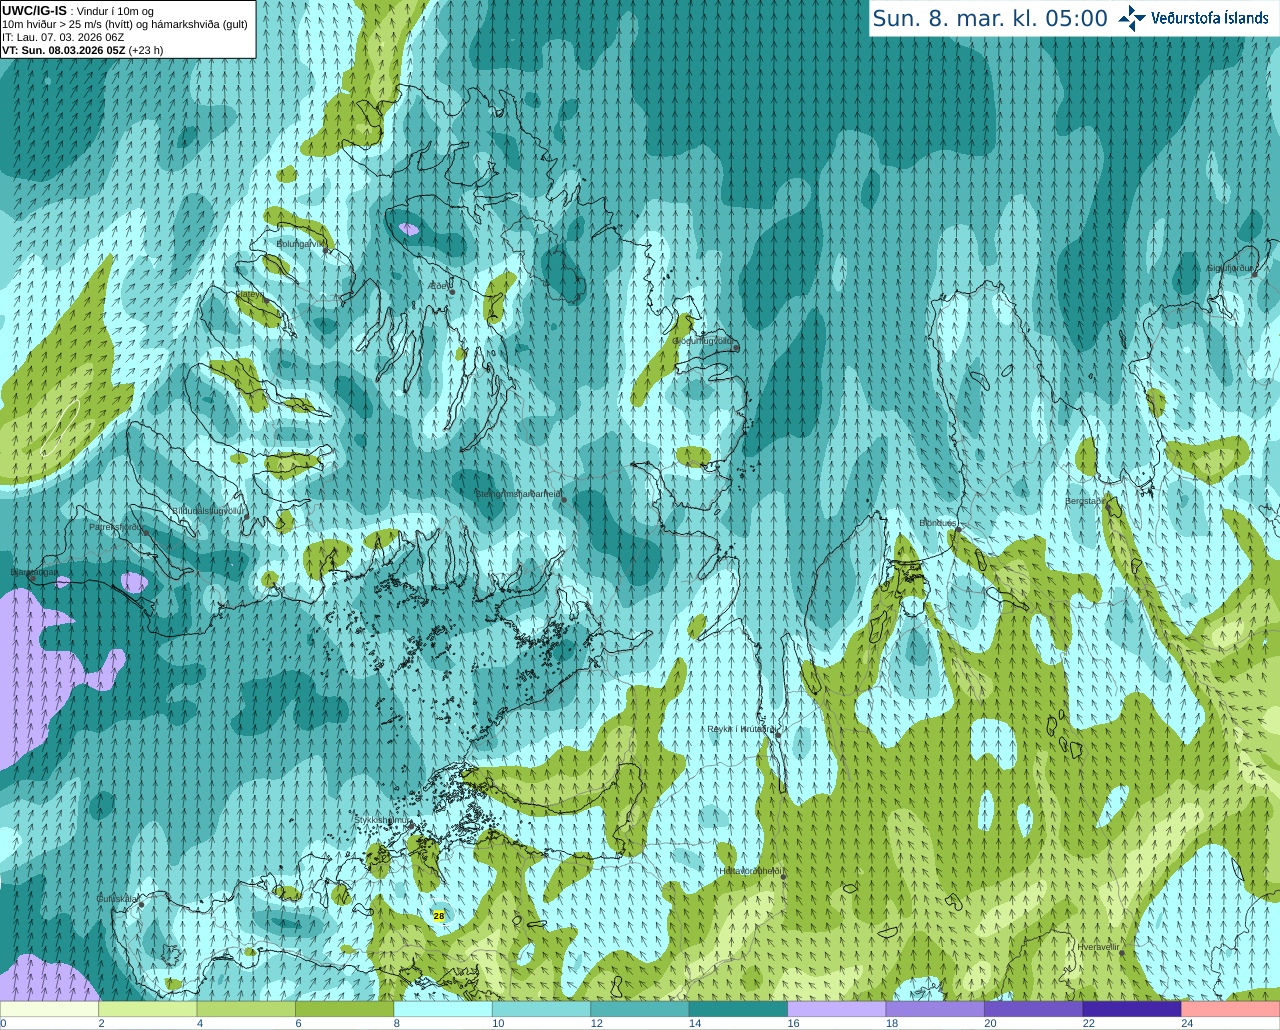Click the pink above-24 m/s swatch

point(1231,1009)
